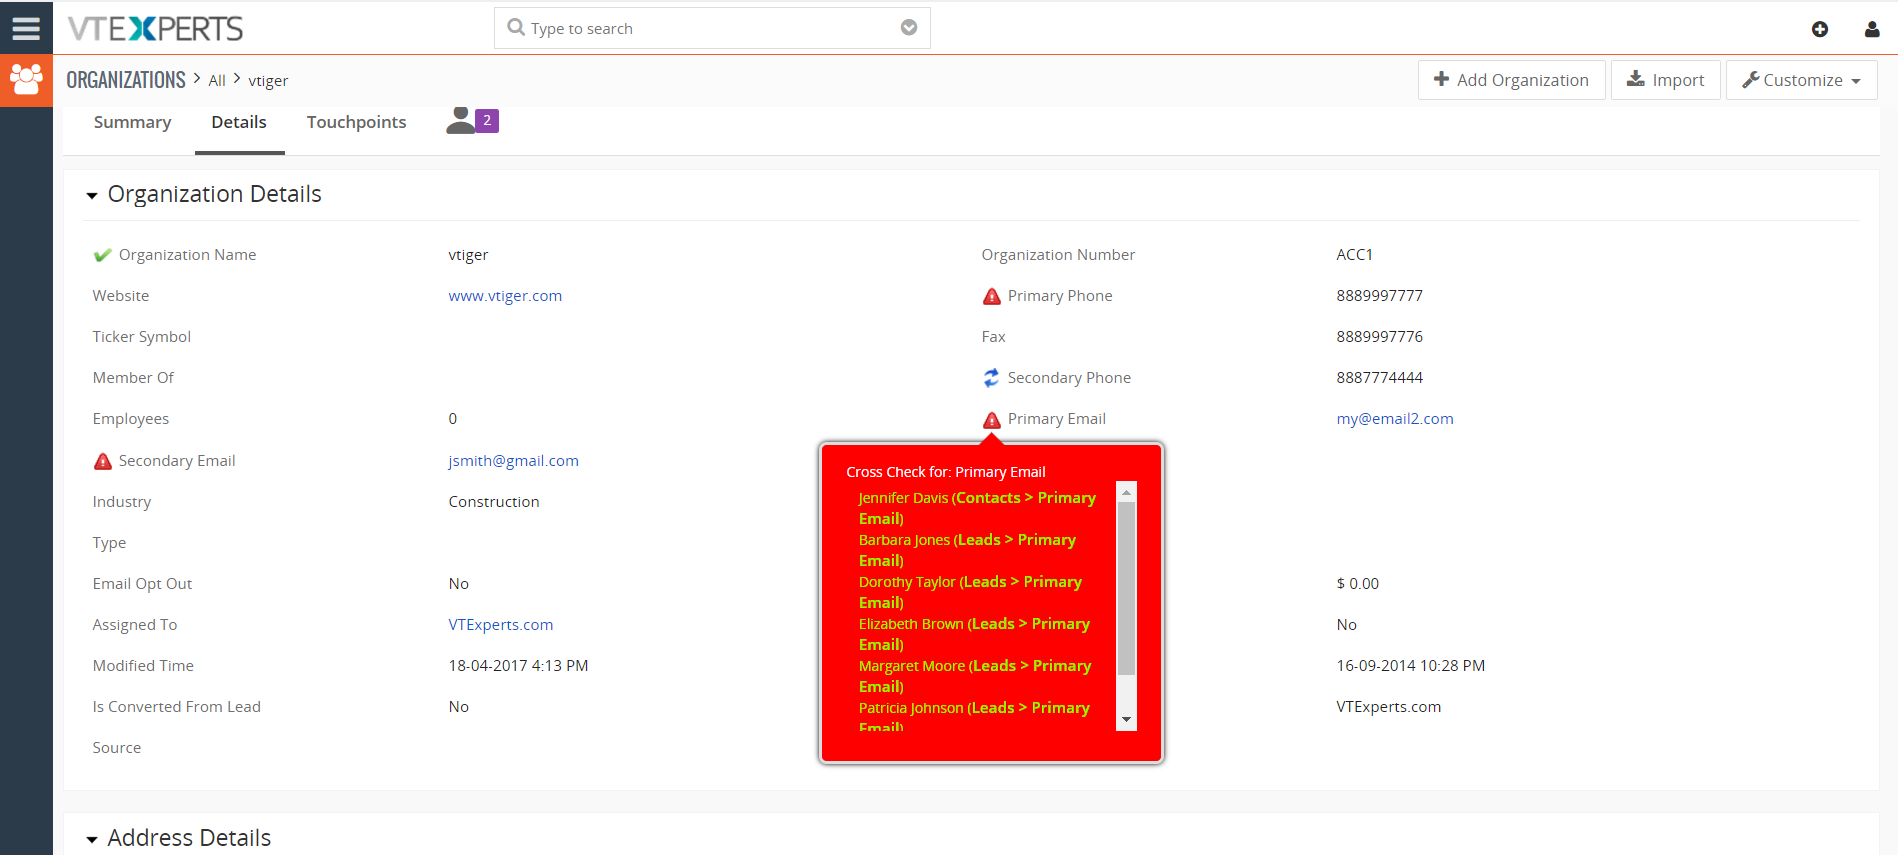Image resolution: width=1898 pixels, height=855 pixels.
Task: Click the Fax value 8889997776
Action: tap(1379, 337)
